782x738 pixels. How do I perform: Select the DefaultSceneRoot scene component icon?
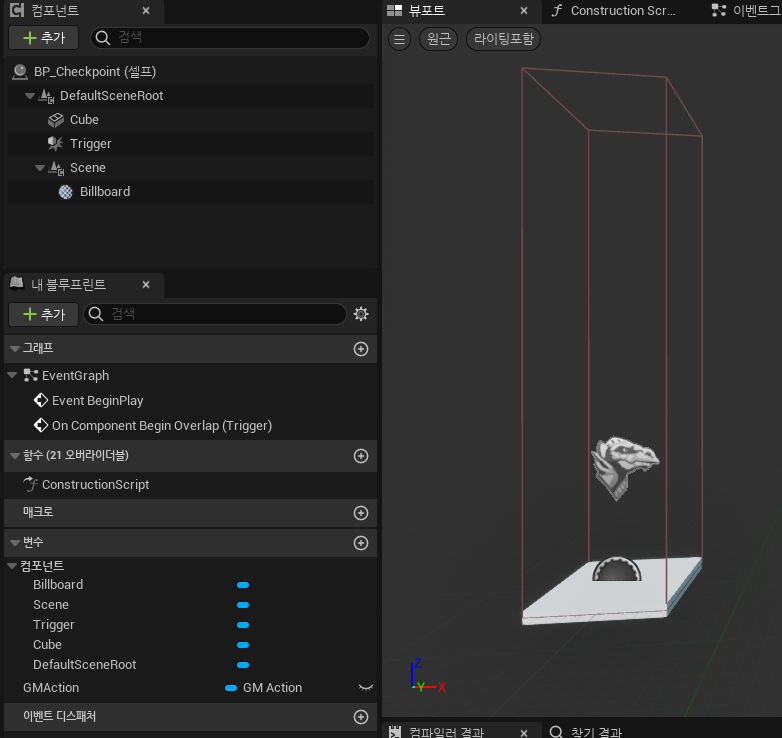[46, 96]
